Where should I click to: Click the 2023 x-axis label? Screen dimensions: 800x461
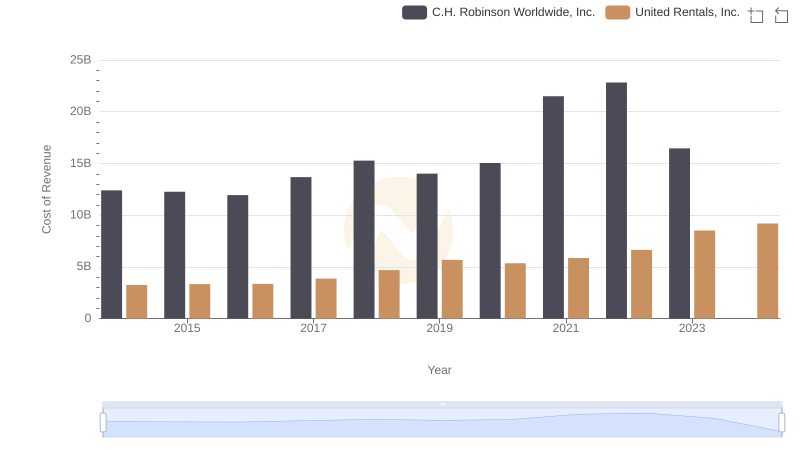pos(692,328)
